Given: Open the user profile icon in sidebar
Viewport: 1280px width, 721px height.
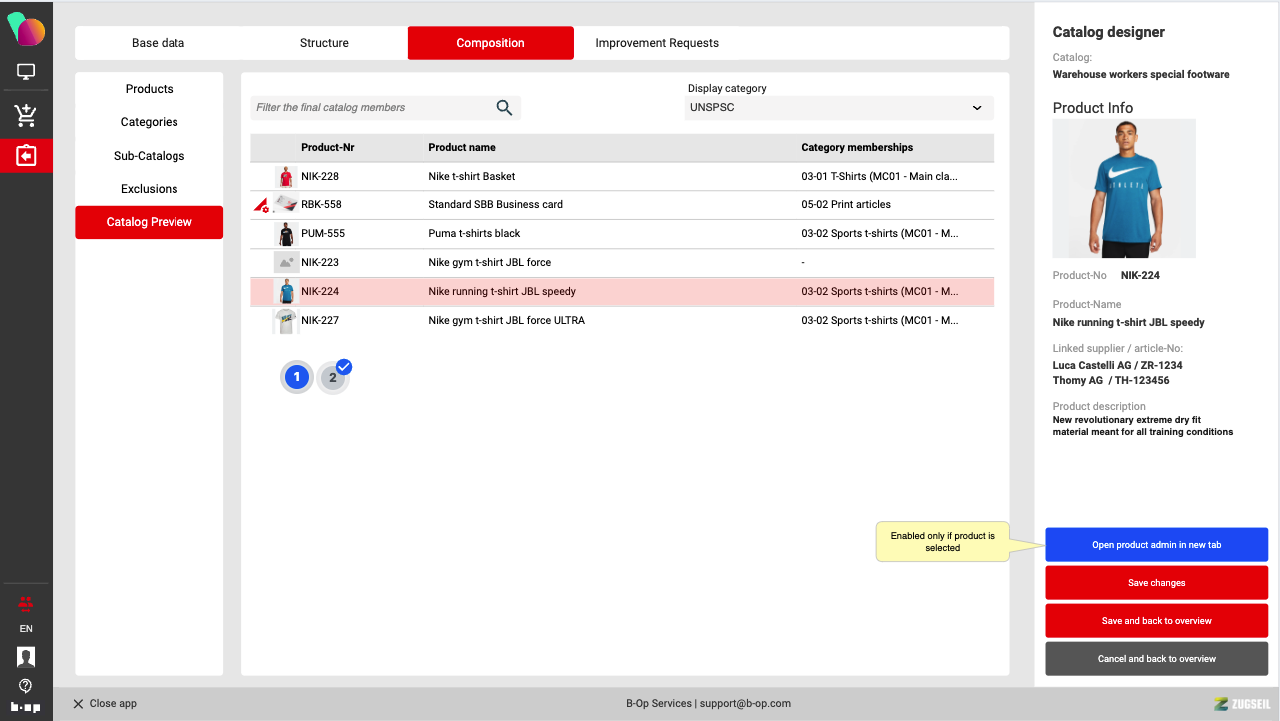Looking at the screenshot, I should (26, 657).
